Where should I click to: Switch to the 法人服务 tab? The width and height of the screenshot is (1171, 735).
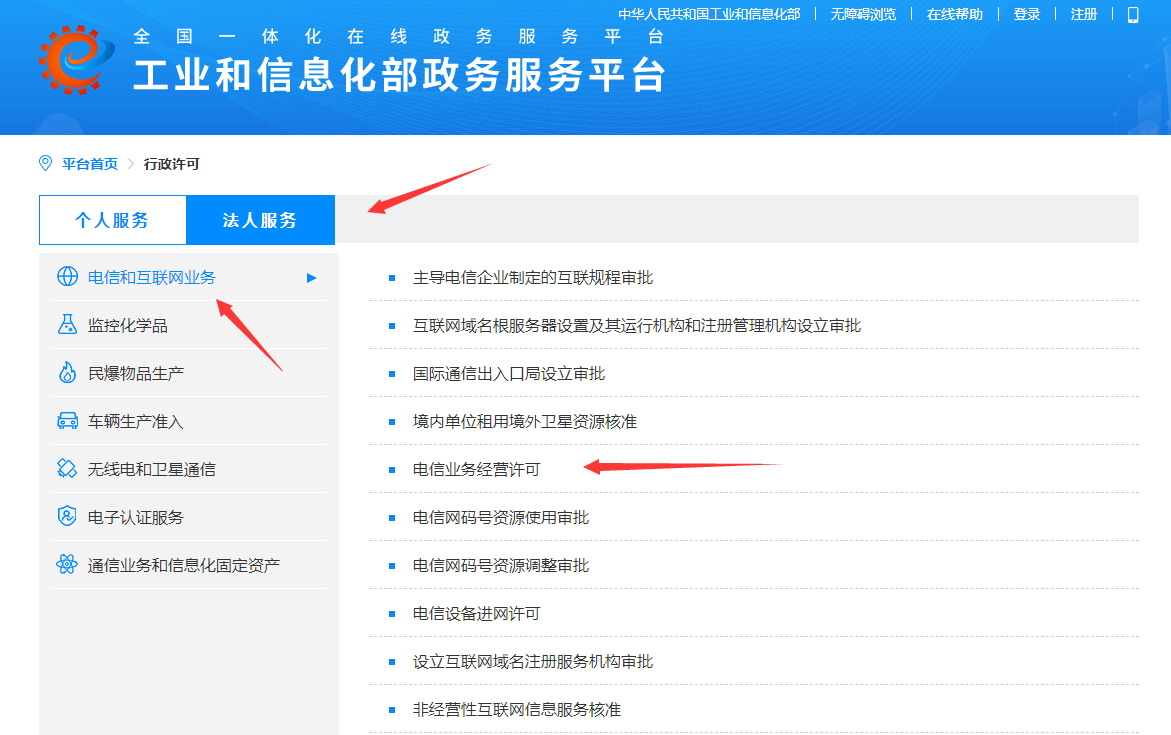coord(260,220)
